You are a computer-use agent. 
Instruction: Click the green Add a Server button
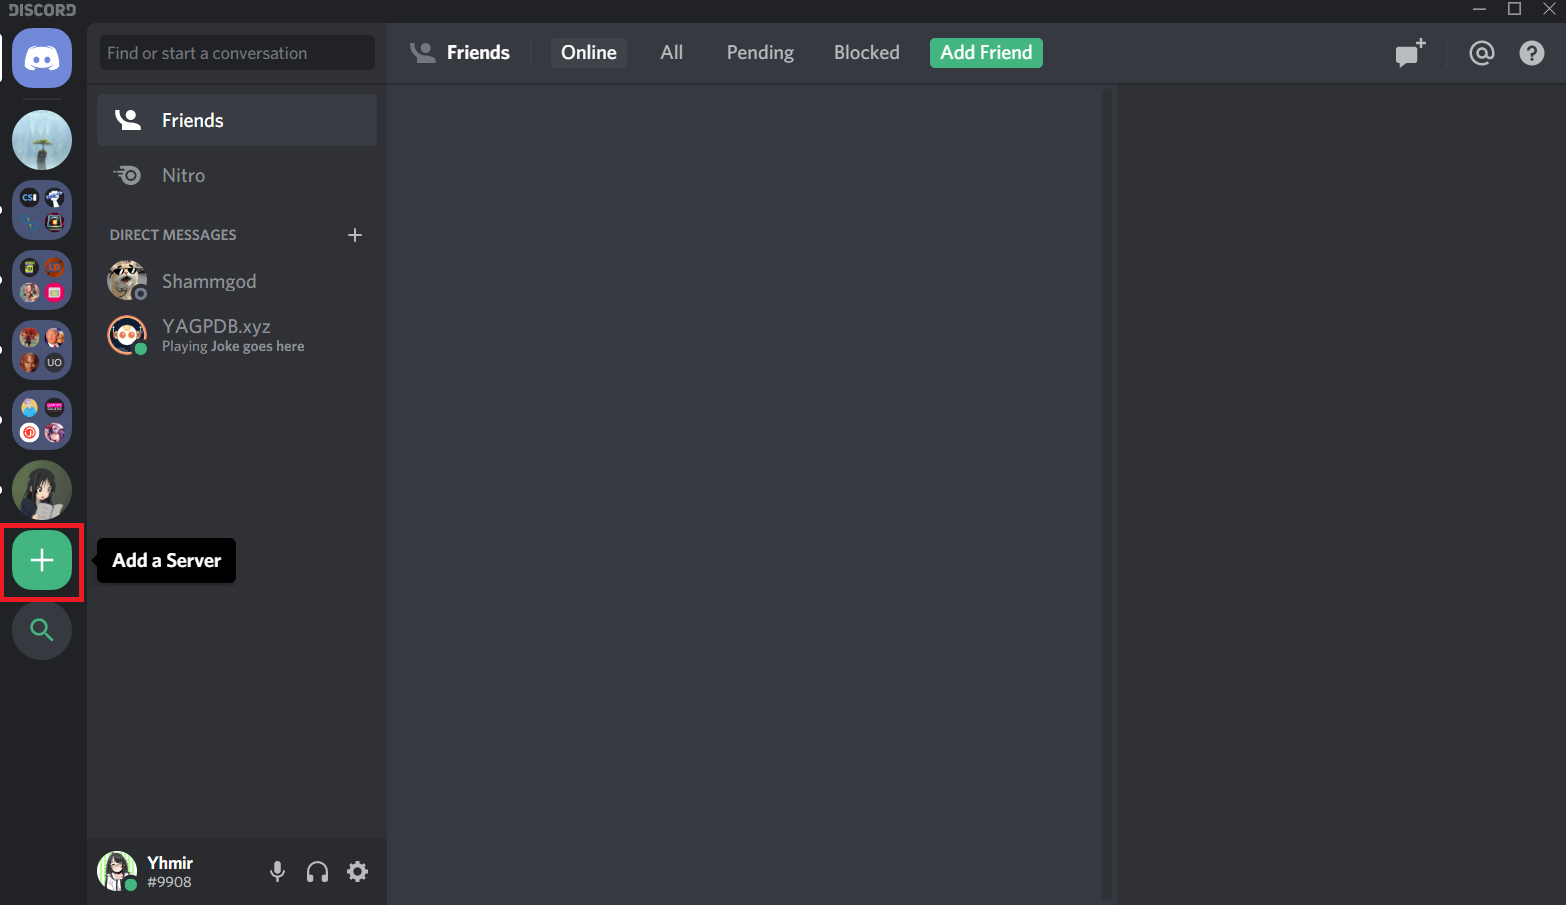42,560
